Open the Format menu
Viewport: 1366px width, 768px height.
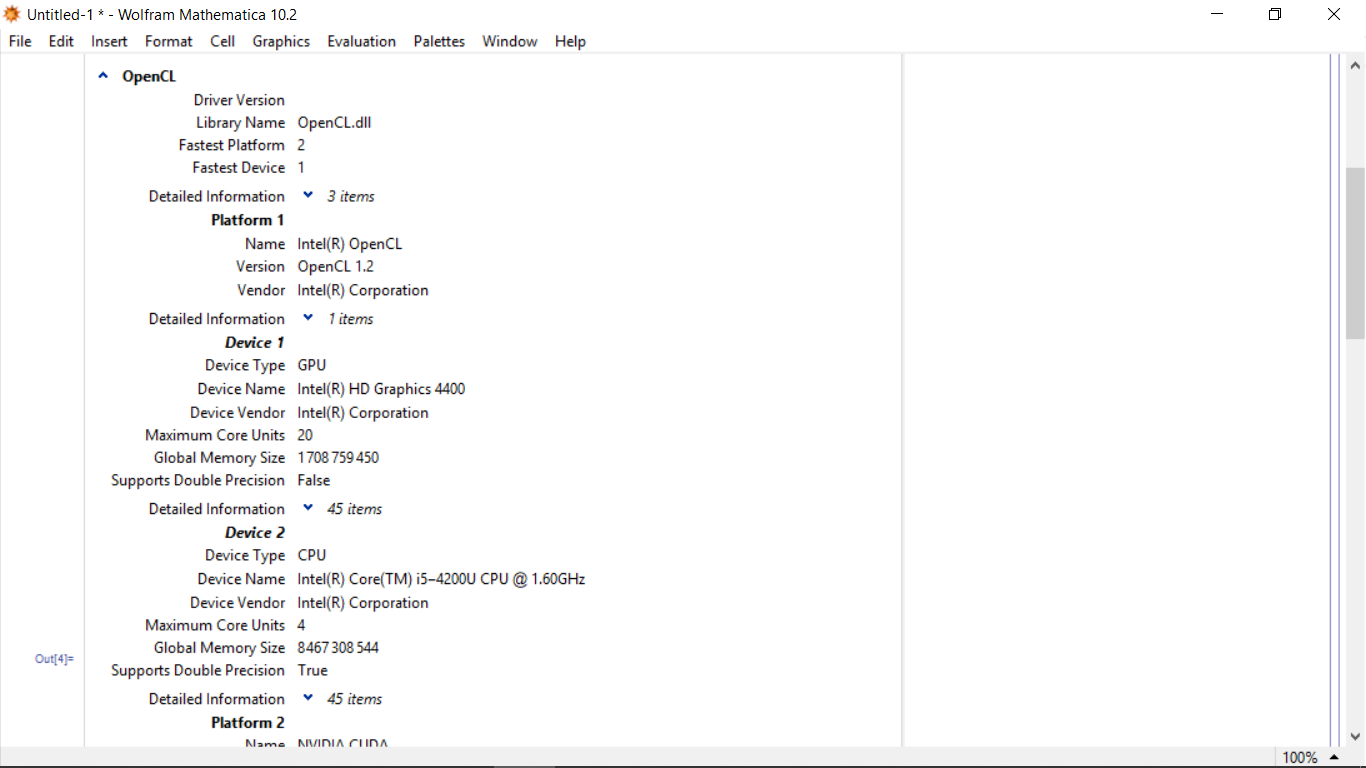168,41
